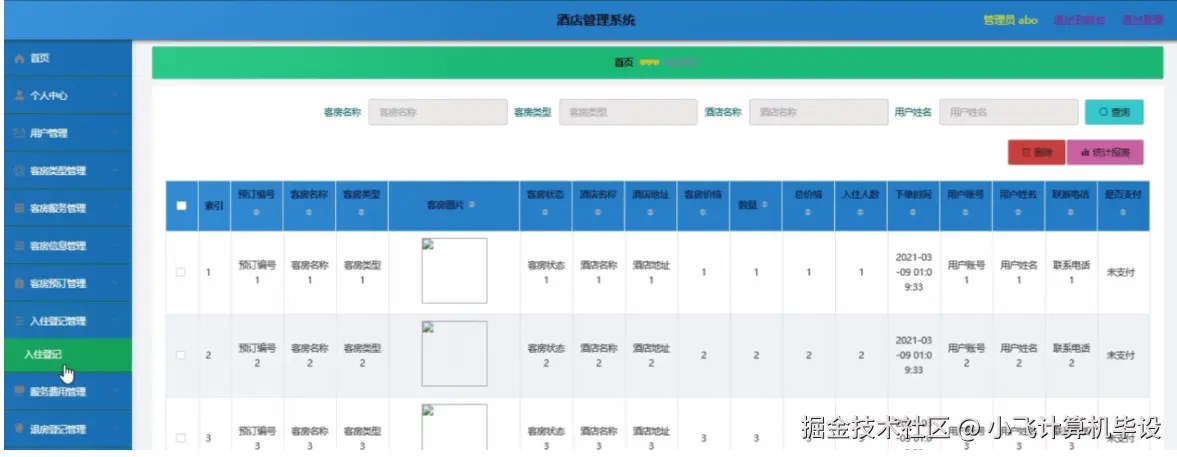Screen dimensions: 1177x457
Task: Sort by 预订编号 column sort icon
Action: pyautogui.click(x=257, y=213)
